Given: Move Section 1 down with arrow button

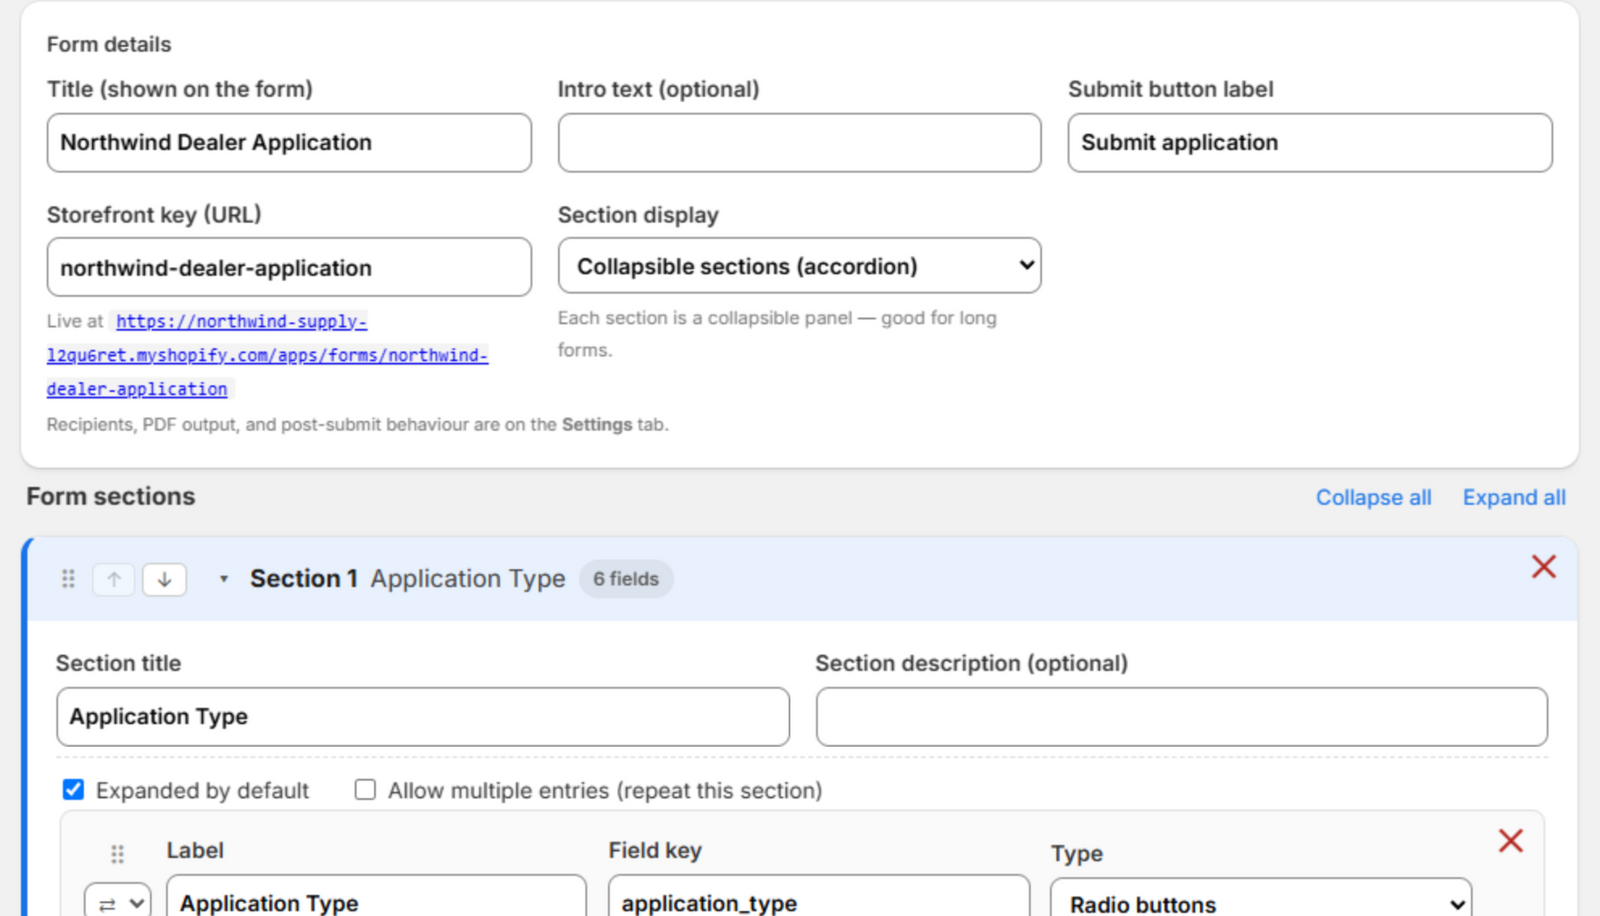Looking at the screenshot, I should pos(165,579).
